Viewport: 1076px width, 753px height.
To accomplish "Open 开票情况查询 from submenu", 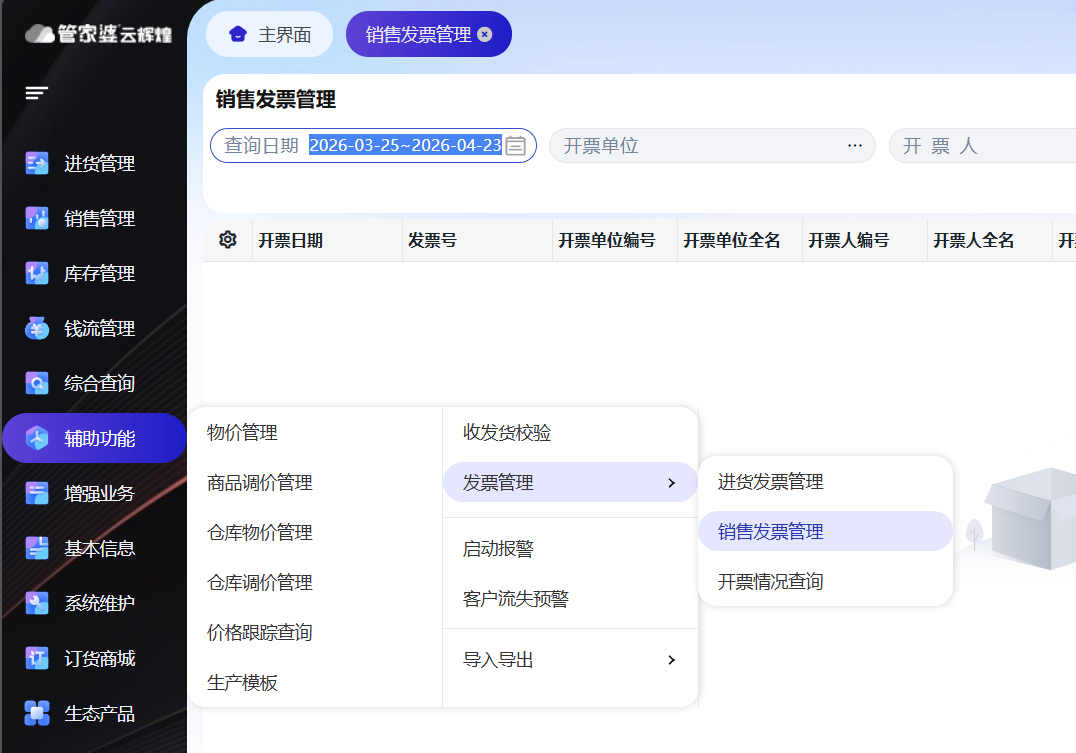I will click(x=771, y=581).
